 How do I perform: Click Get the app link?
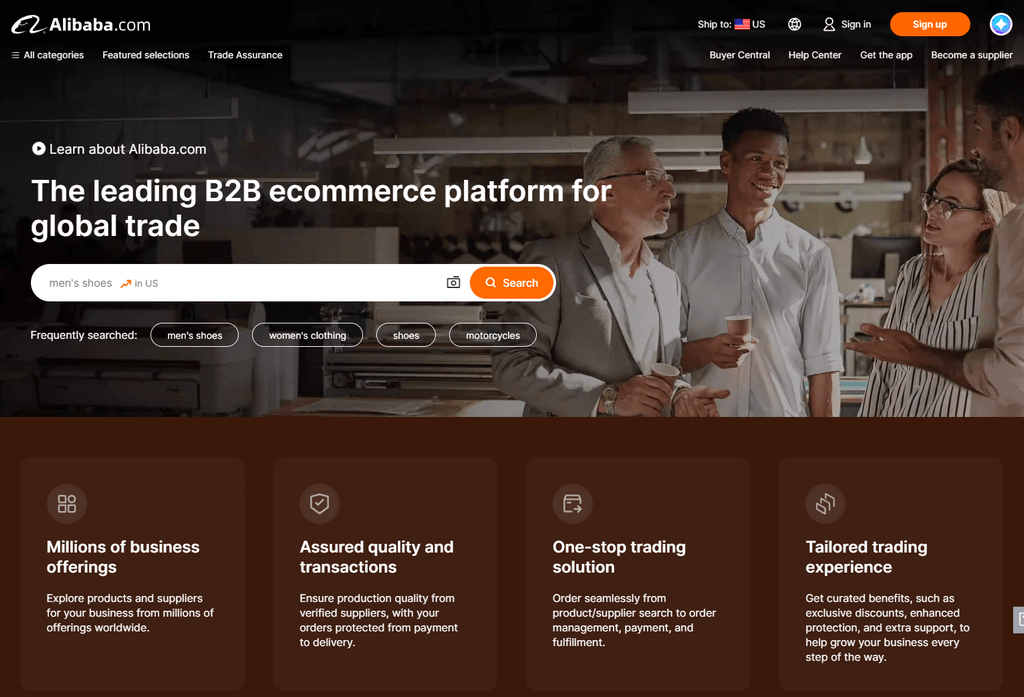click(x=886, y=55)
